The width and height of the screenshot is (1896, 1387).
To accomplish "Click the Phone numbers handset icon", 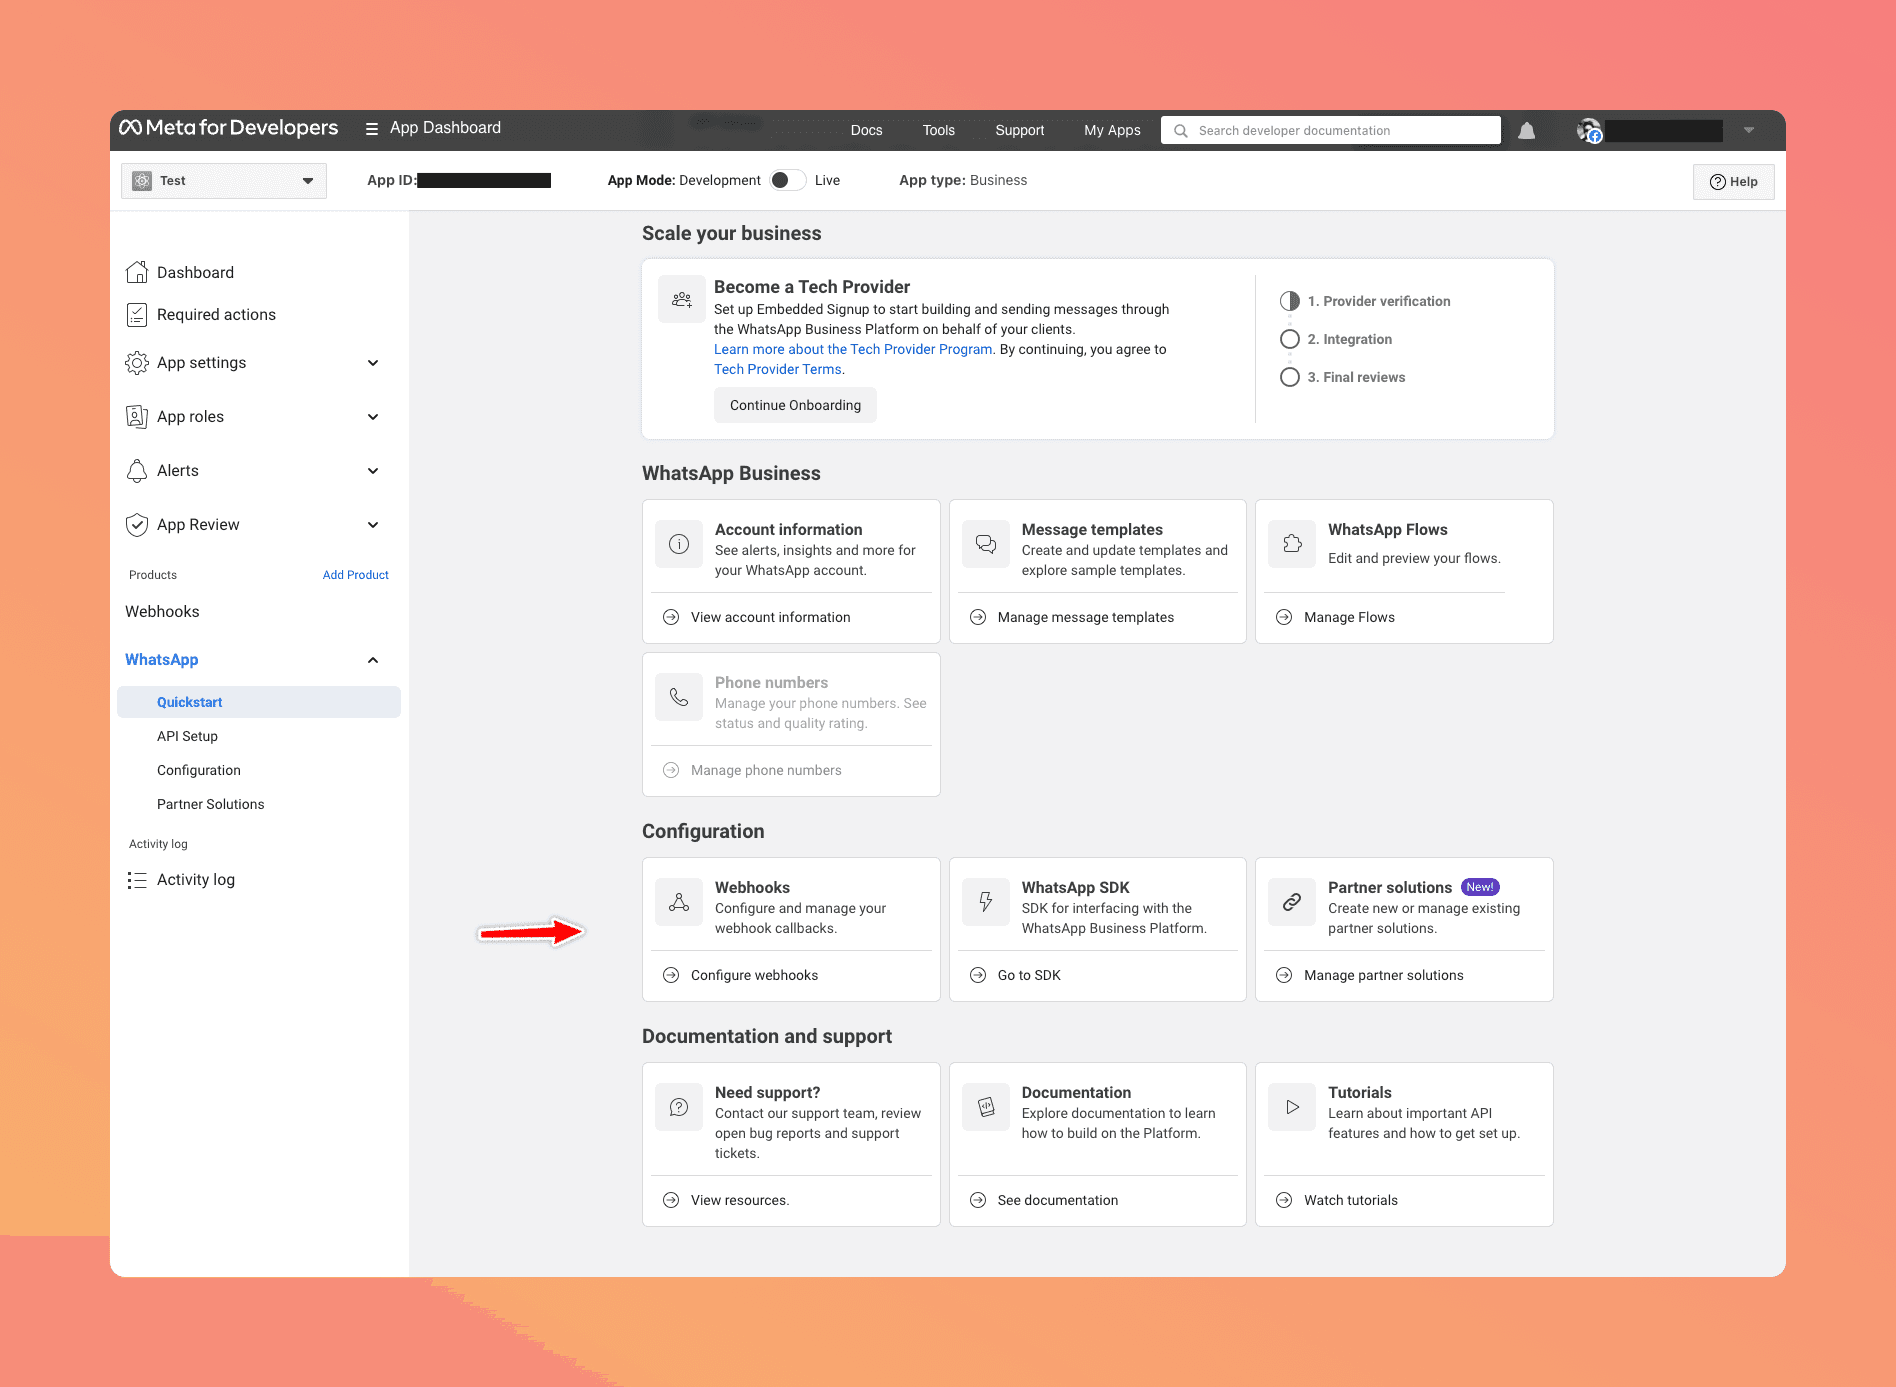I will [x=679, y=697].
